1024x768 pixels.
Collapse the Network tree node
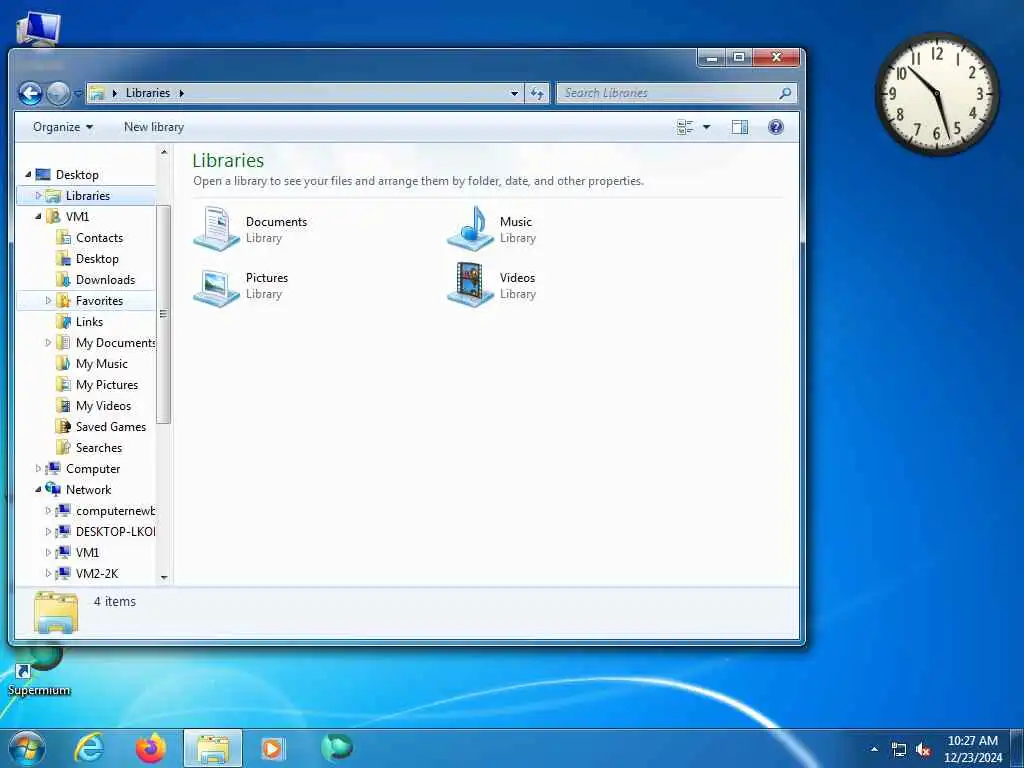click(x=38, y=489)
